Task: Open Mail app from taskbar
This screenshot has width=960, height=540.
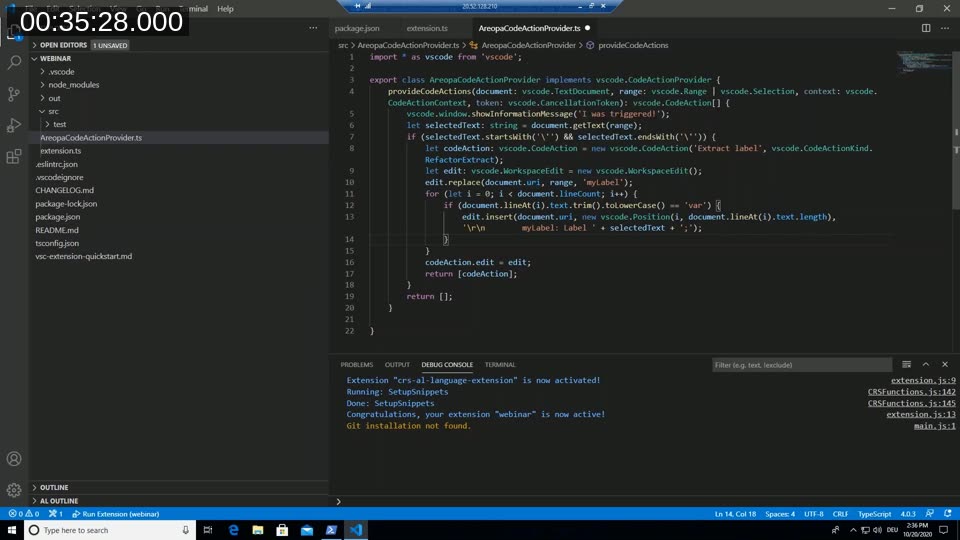Action: point(307,530)
